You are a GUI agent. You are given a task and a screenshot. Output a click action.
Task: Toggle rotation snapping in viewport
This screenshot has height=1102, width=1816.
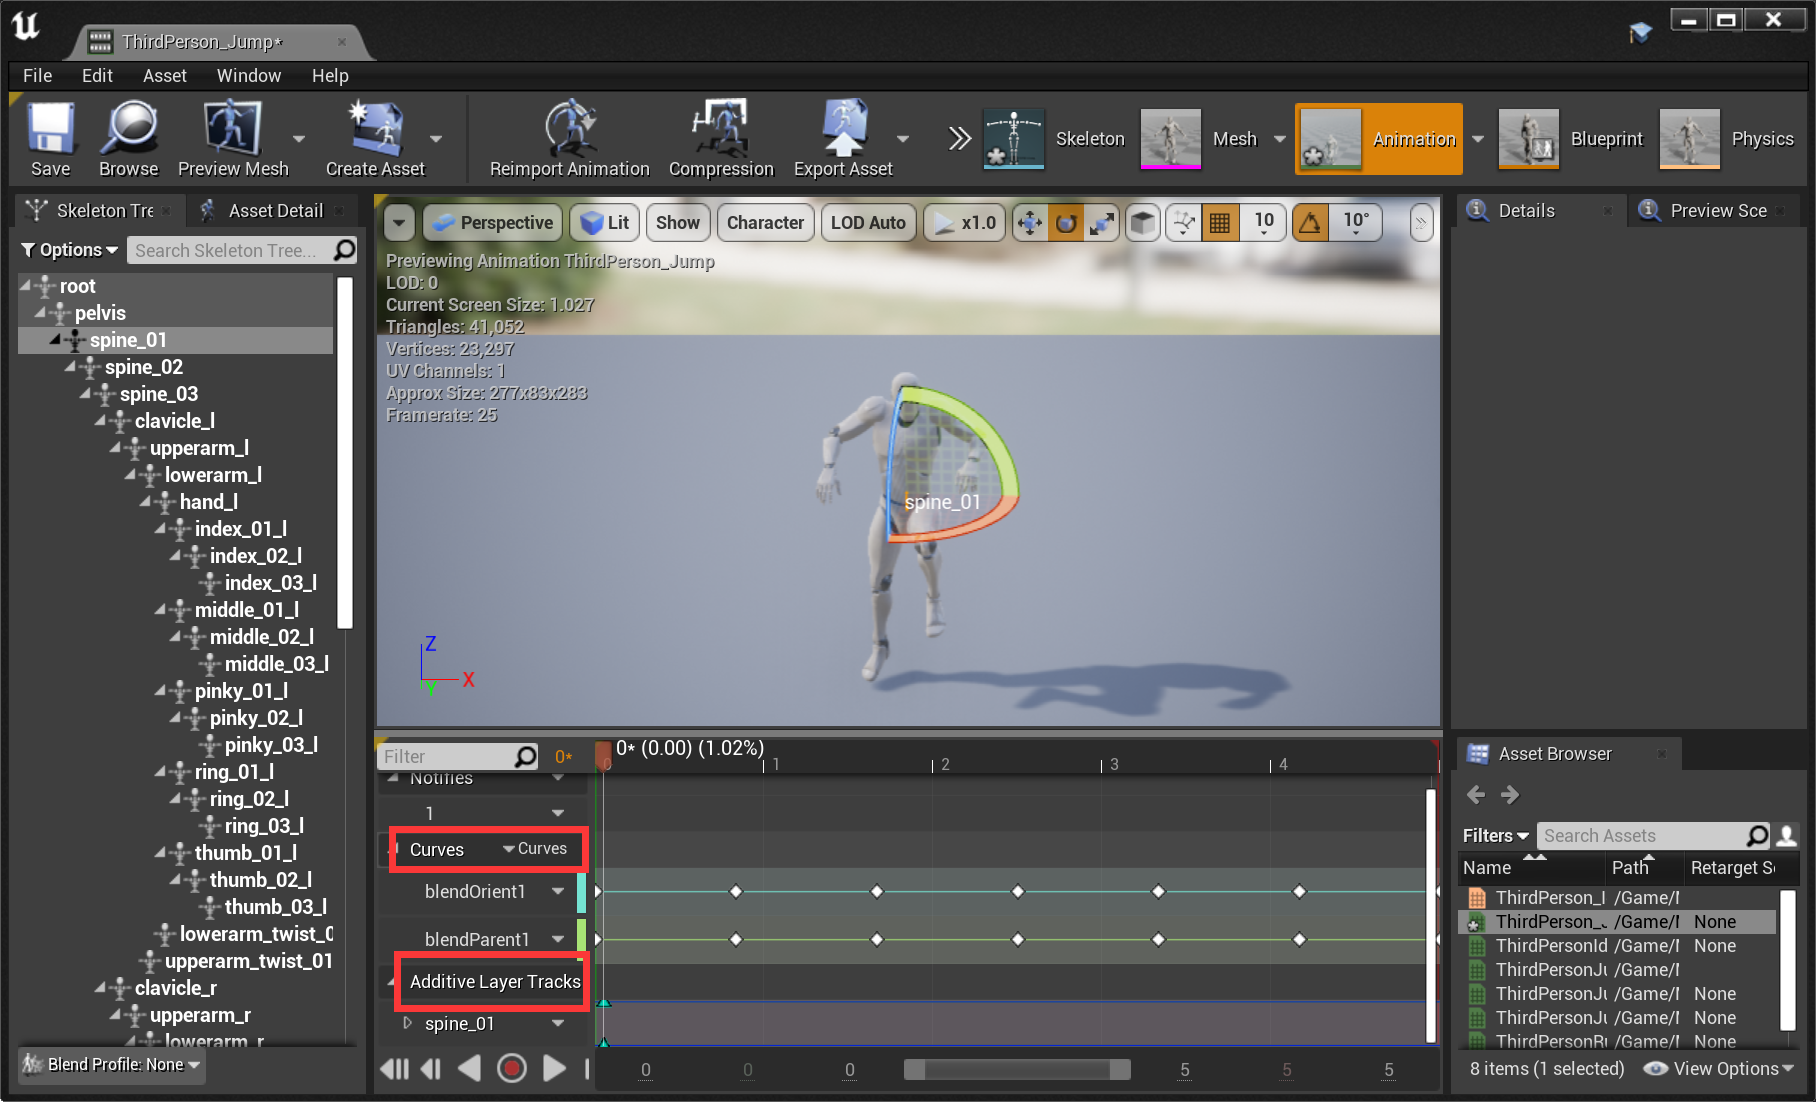[1309, 223]
